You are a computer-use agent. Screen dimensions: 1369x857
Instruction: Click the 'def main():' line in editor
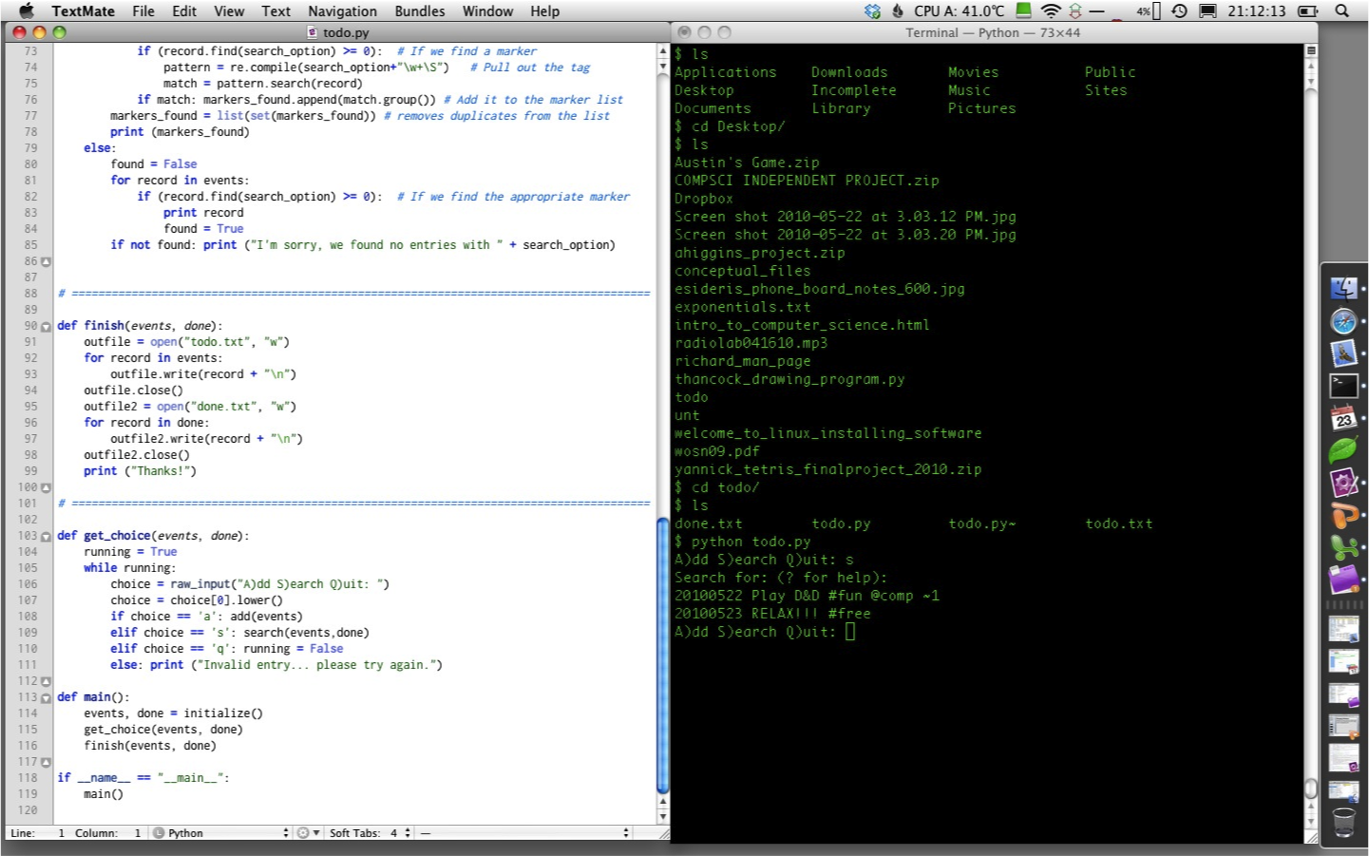click(x=93, y=697)
